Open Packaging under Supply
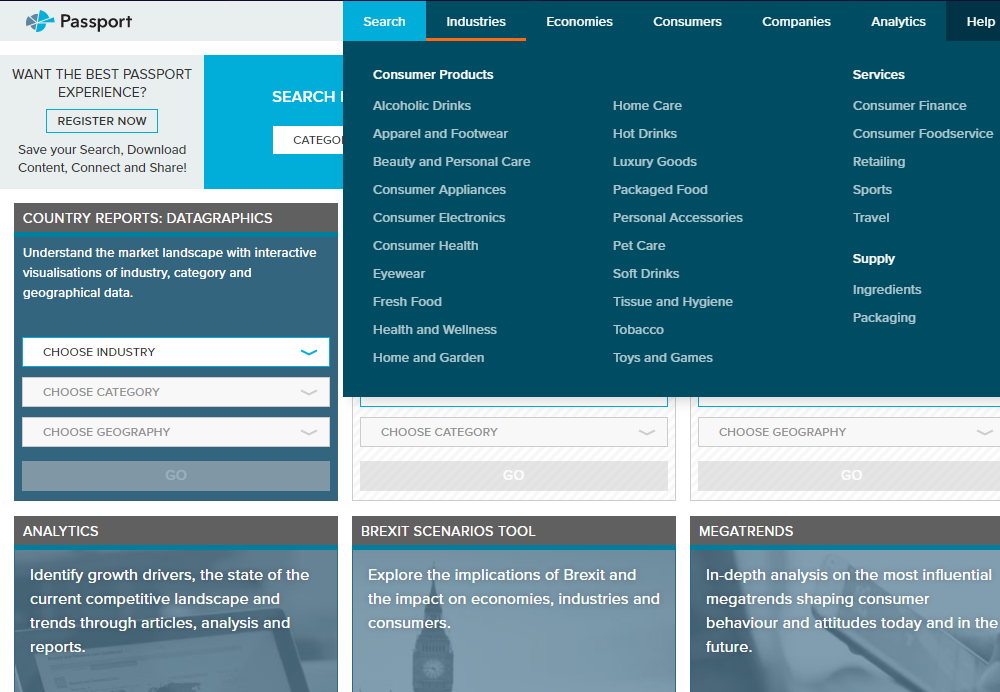 coord(884,318)
